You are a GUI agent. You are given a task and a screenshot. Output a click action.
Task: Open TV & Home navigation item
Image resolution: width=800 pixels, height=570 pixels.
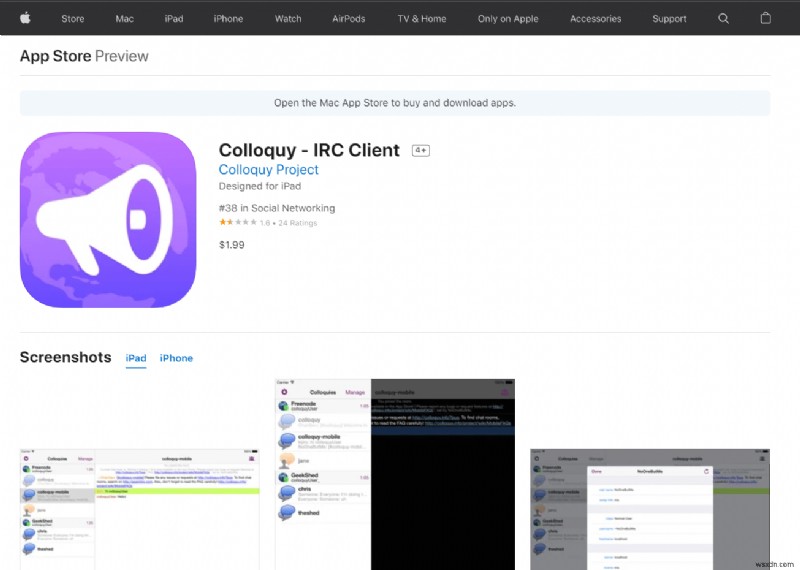[422, 19]
